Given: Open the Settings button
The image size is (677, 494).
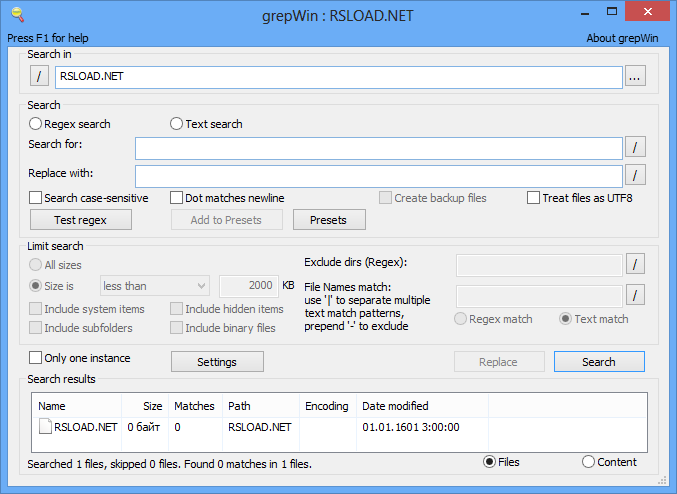Looking at the screenshot, I should (217, 361).
